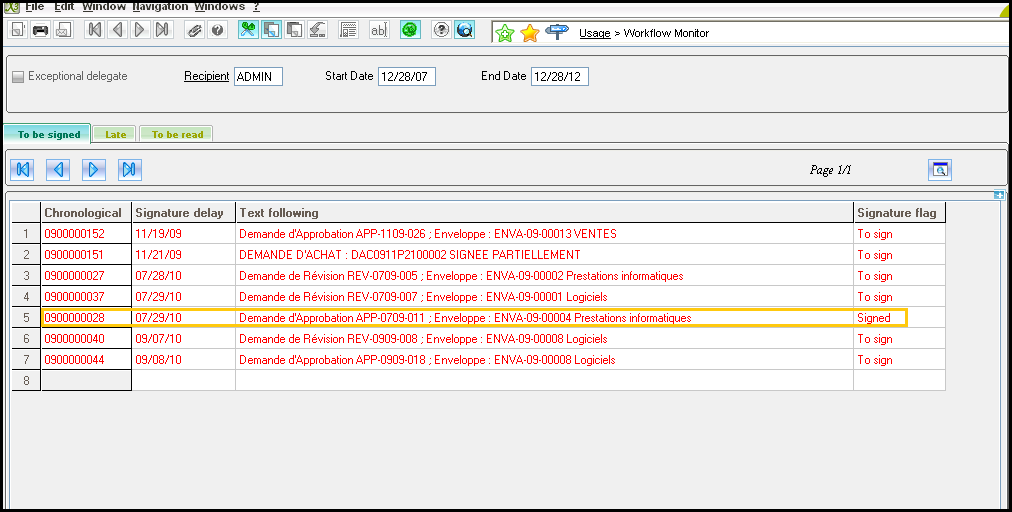
Task: Click the blue signpost navigation icon
Action: pyautogui.click(x=556, y=32)
